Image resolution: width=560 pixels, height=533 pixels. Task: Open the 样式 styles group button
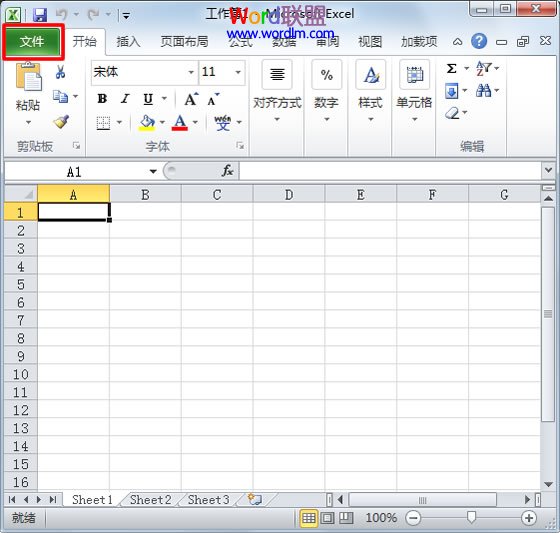(370, 91)
